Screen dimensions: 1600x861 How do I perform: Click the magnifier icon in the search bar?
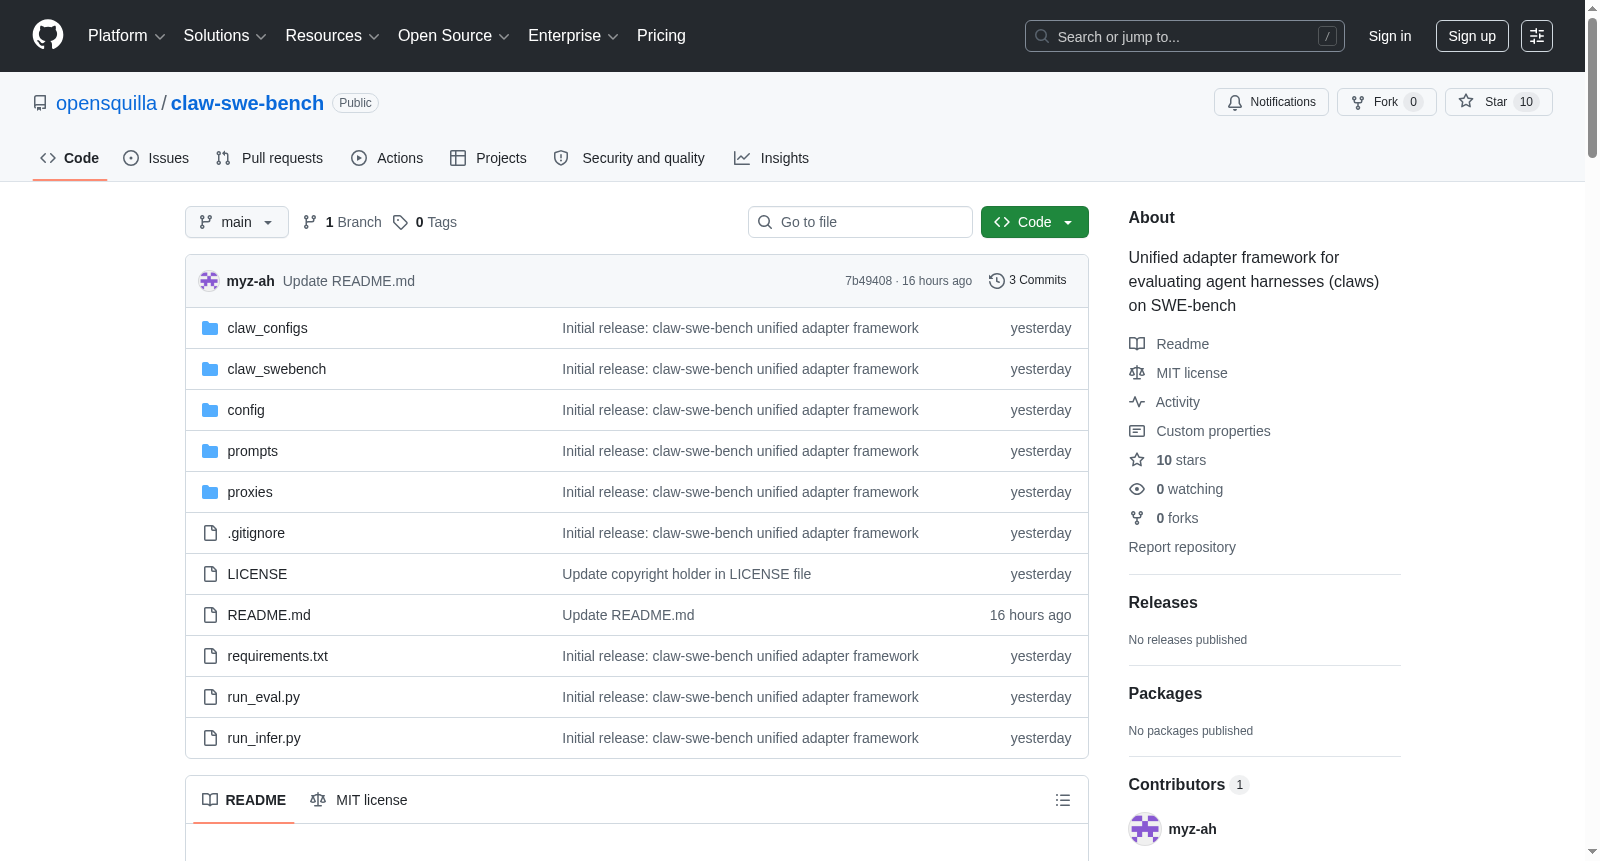[1042, 36]
